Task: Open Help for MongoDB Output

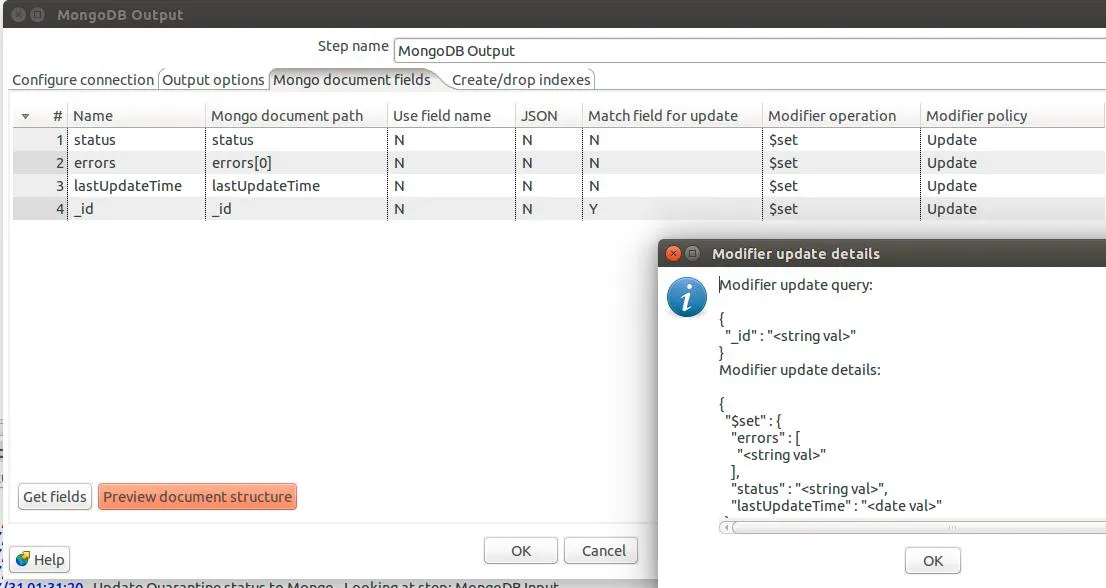Action: 40,559
